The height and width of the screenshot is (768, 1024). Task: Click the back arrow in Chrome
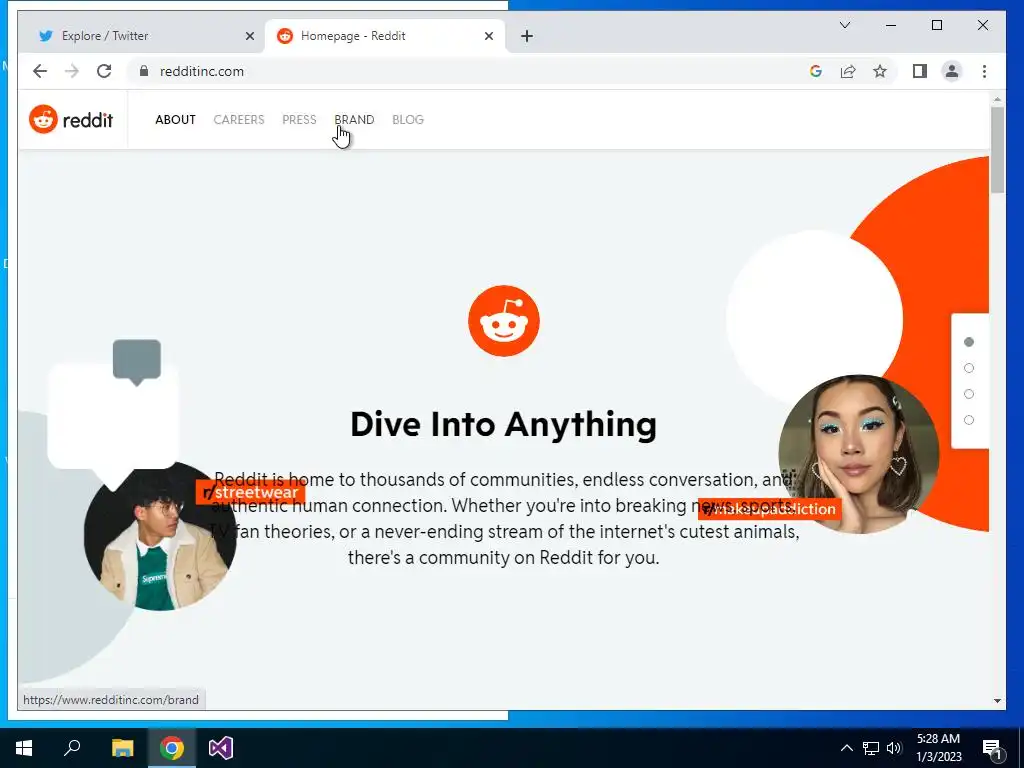point(40,71)
